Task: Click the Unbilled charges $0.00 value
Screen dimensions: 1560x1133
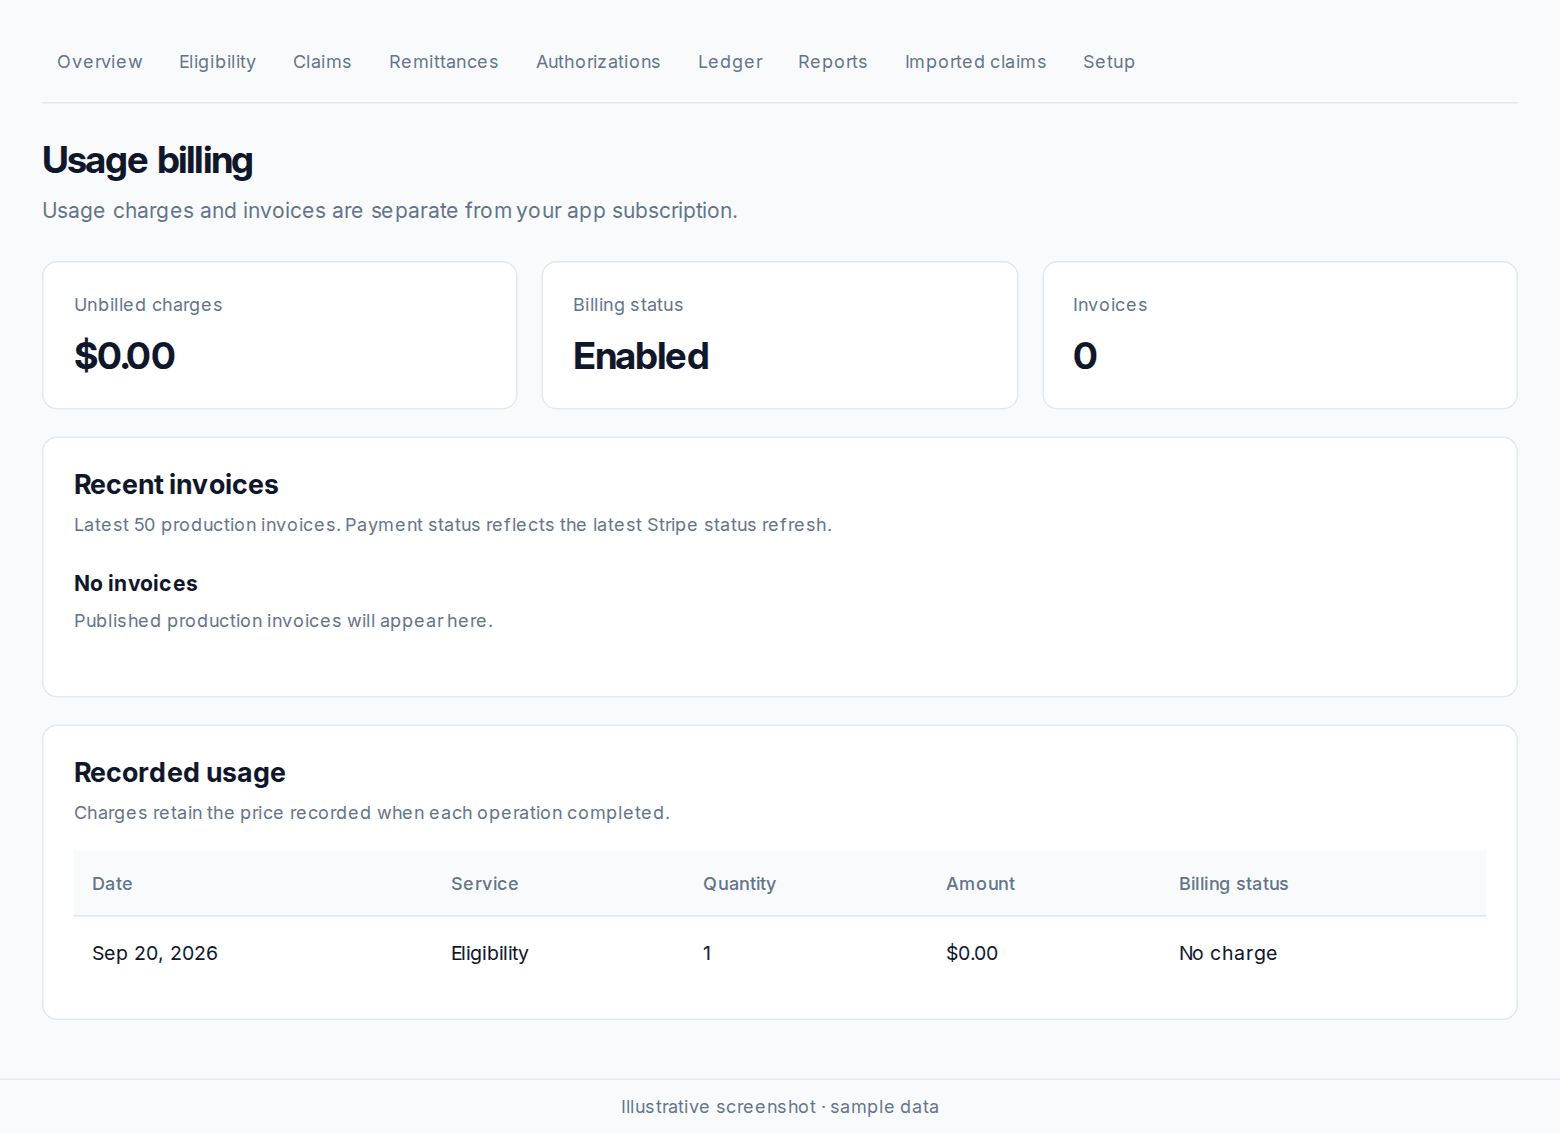Action: [x=125, y=356]
